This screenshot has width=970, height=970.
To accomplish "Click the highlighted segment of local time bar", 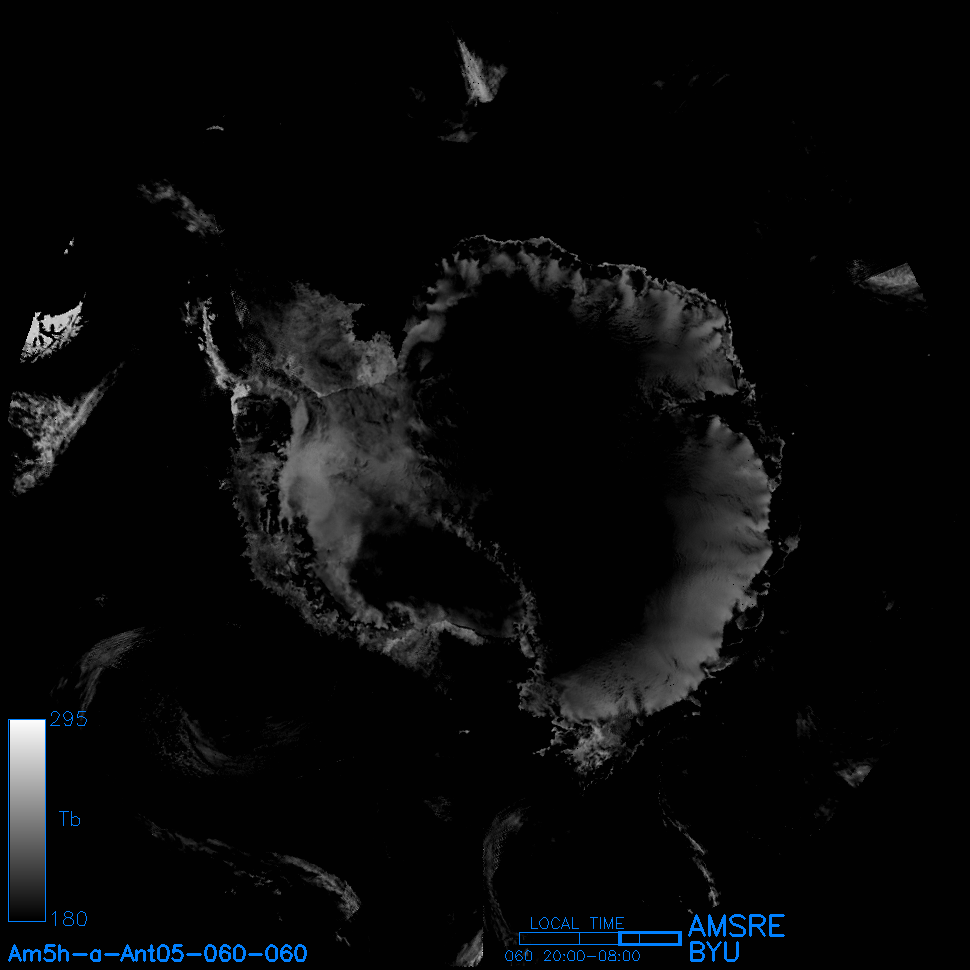I will [x=650, y=938].
